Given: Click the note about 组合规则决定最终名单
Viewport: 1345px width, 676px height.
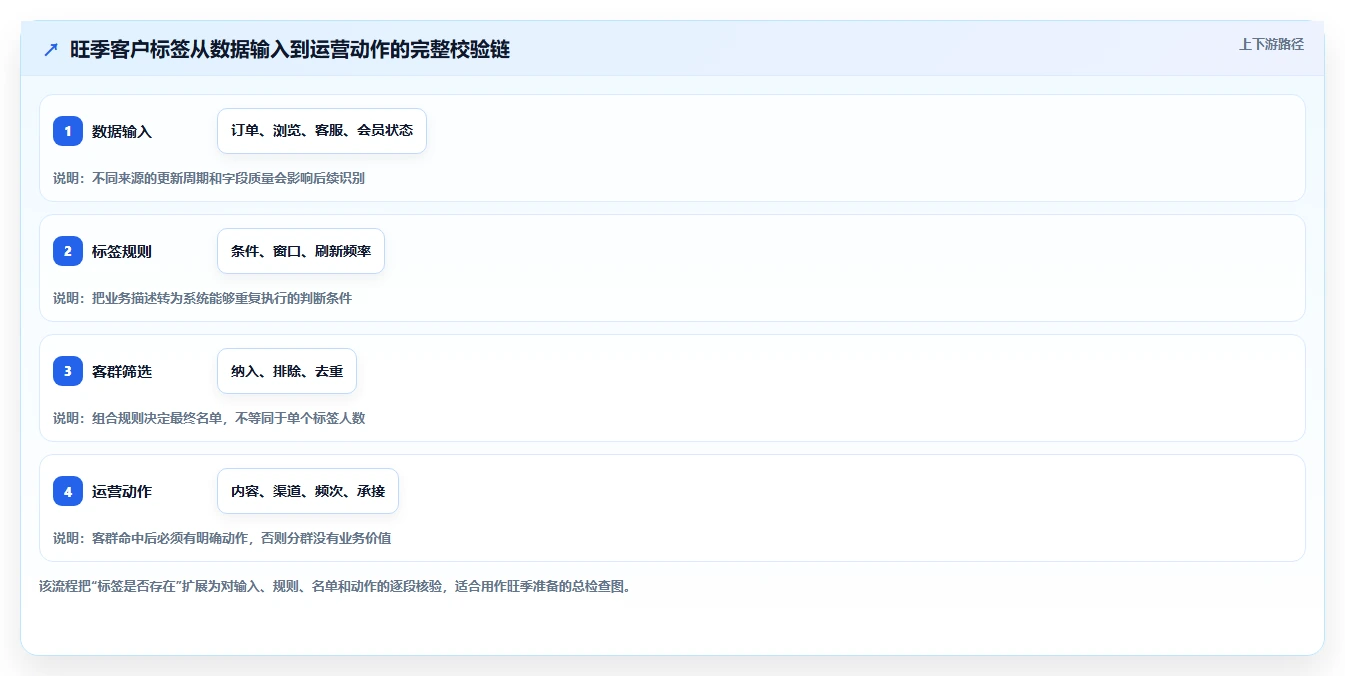Looking at the screenshot, I should point(209,418).
